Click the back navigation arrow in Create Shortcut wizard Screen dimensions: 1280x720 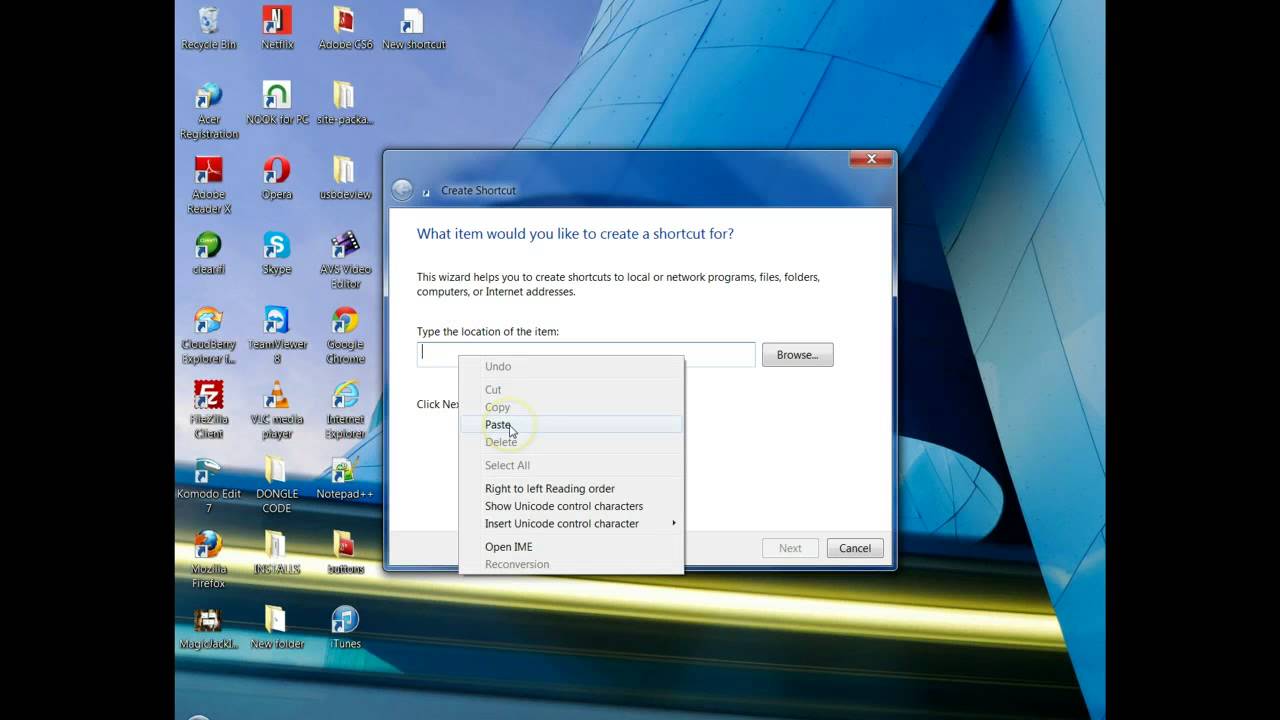tap(401, 190)
